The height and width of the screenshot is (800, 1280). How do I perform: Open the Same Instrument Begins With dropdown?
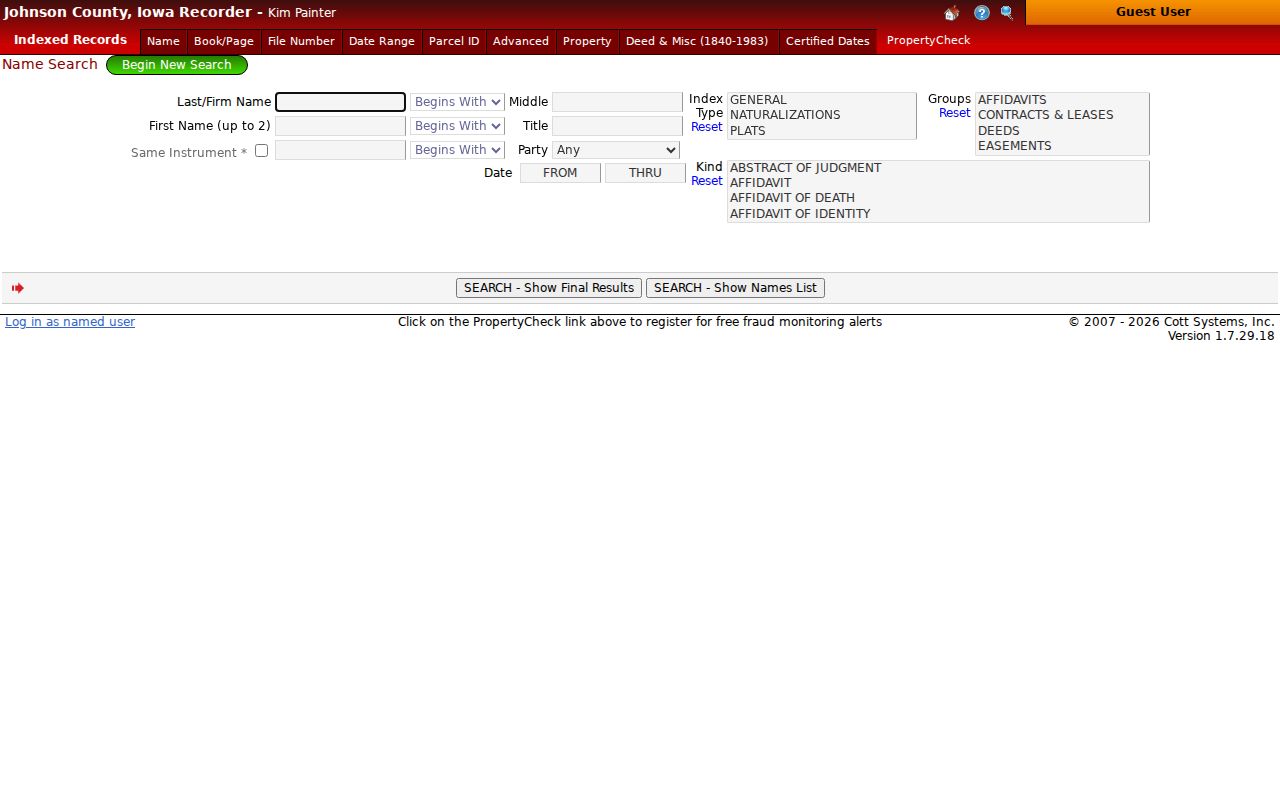tap(457, 150)
